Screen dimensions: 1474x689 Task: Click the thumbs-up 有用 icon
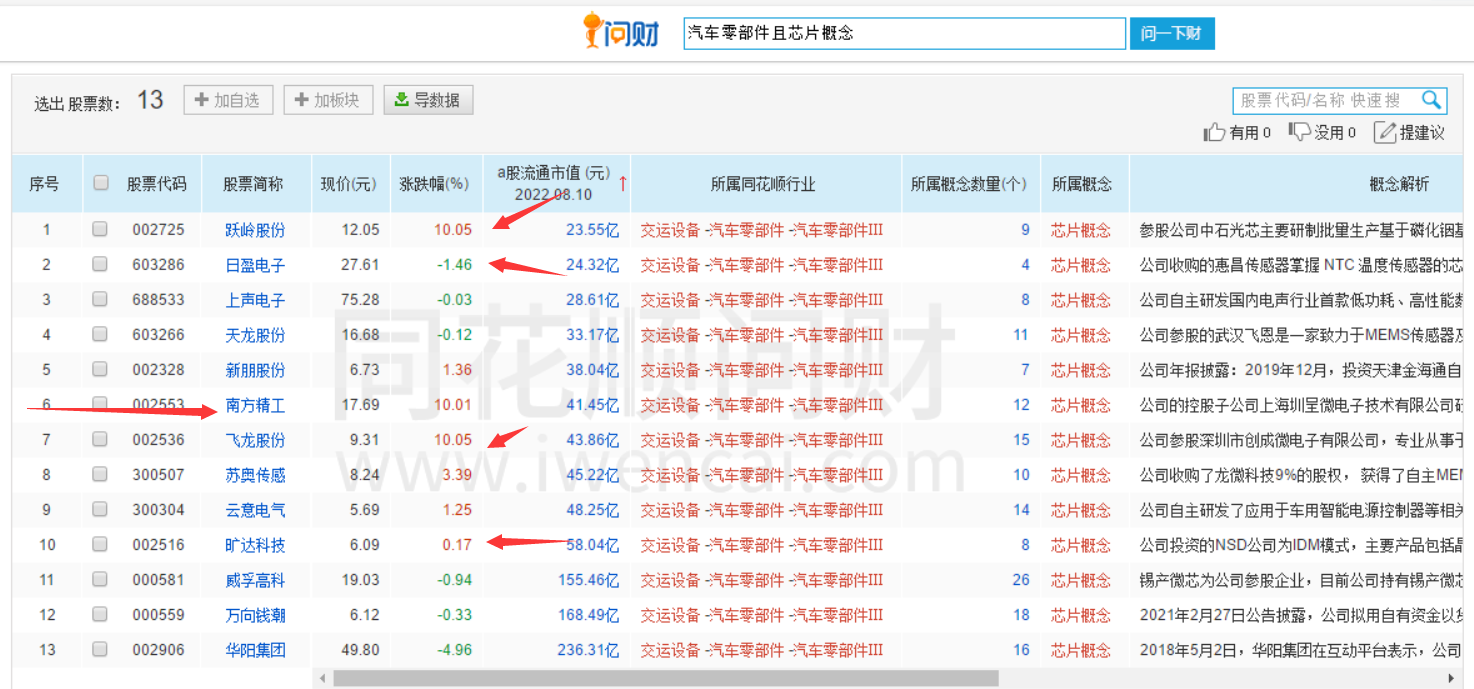click(x=1215, y=132)
